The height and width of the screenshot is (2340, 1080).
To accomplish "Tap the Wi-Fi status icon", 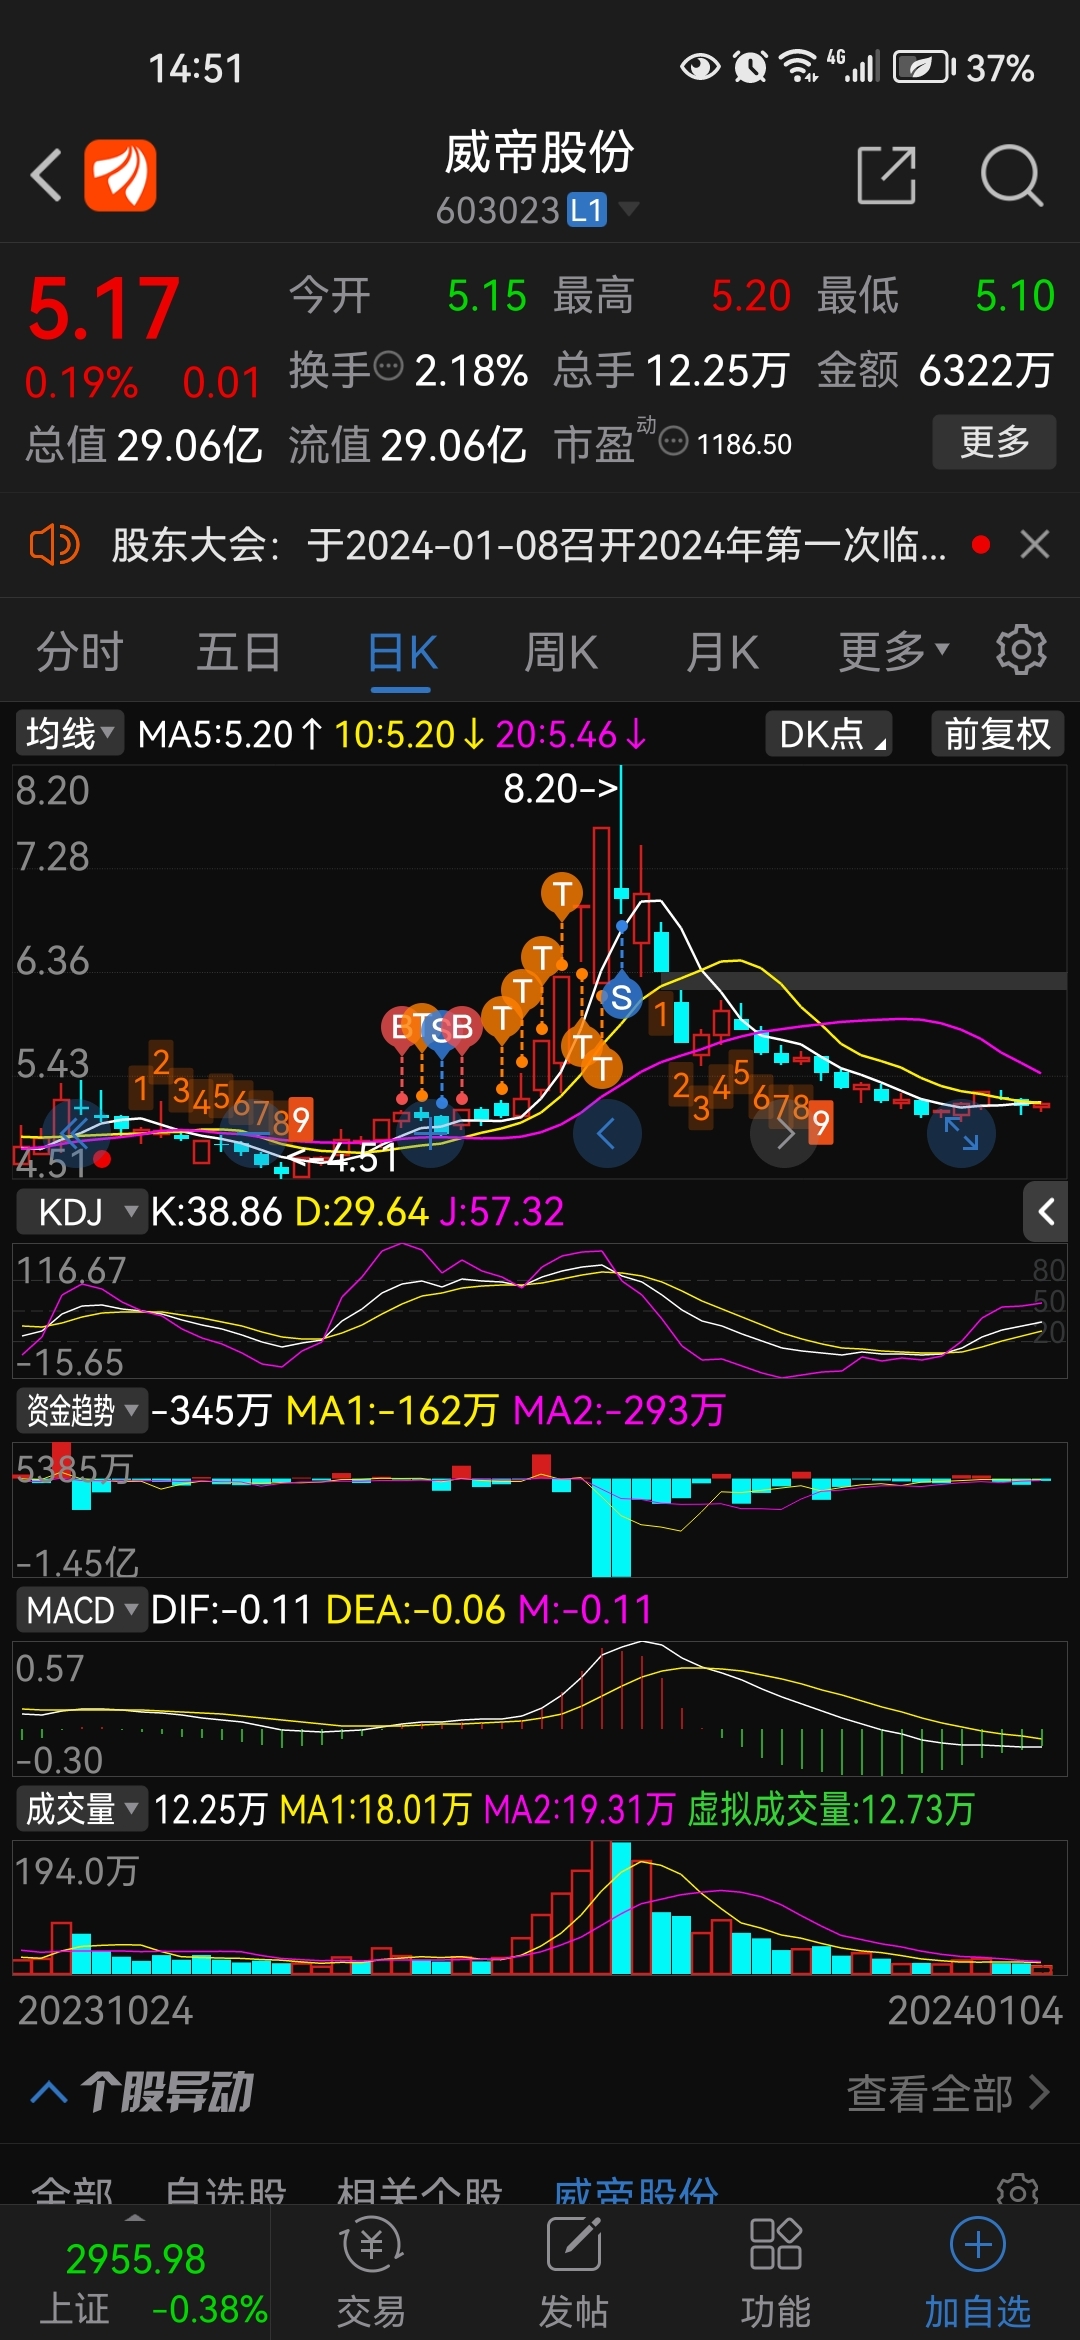I will pos(798,66).
